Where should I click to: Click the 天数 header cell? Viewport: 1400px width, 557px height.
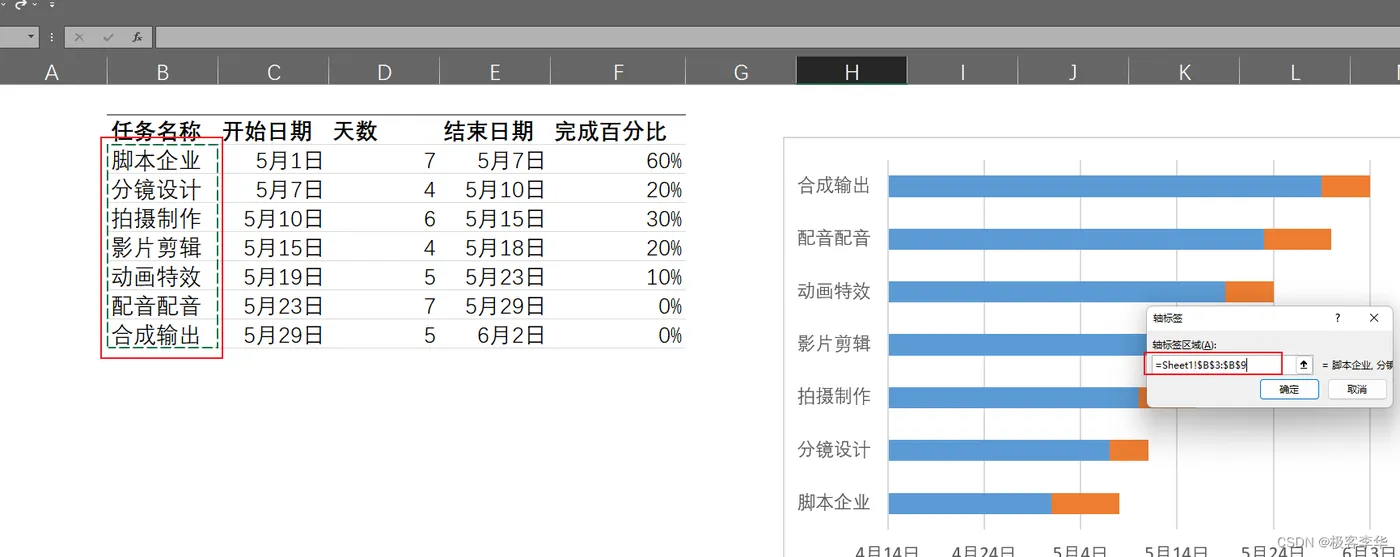pyautogui.click(x=384, y=131)
